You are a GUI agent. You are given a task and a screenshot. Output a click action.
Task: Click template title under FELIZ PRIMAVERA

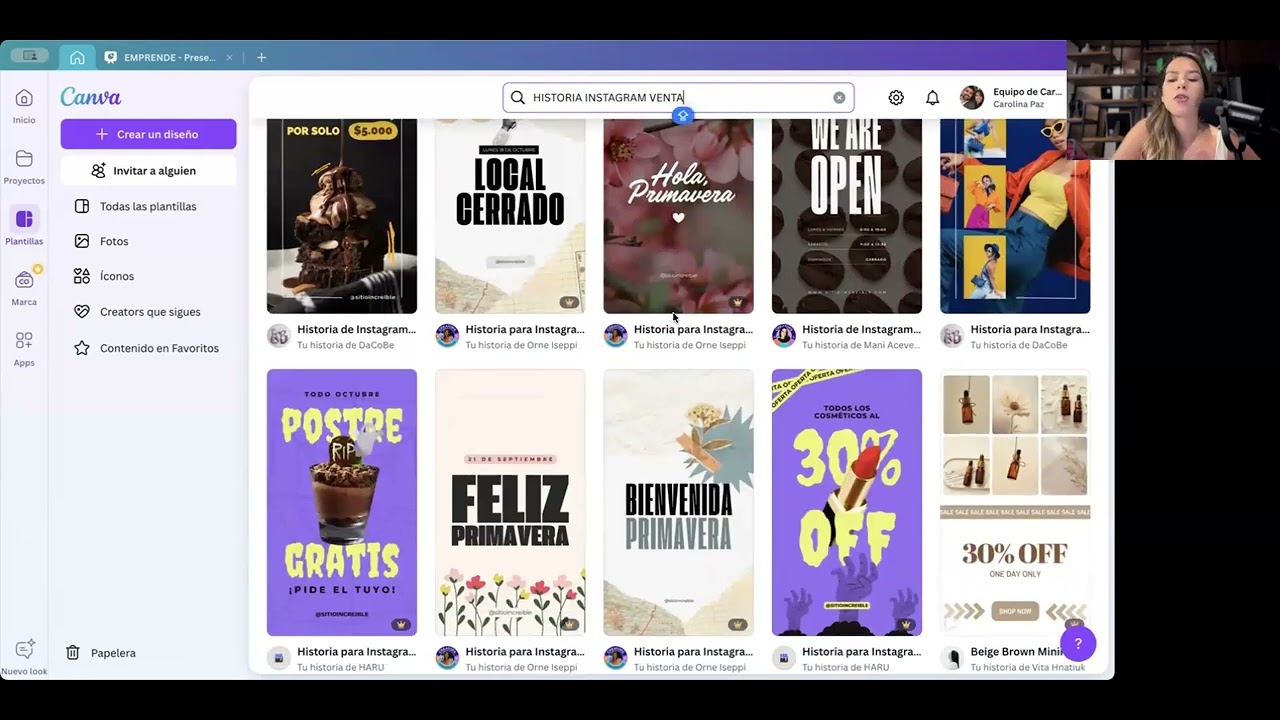pyautogui.click(x=525, y=652)
